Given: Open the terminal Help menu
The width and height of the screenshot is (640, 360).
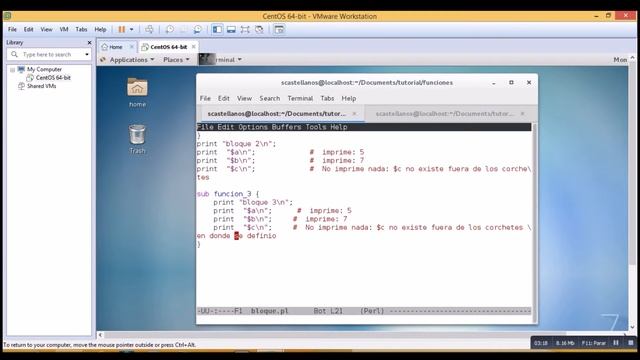Looking at the screenshot, I should point(349,98).
